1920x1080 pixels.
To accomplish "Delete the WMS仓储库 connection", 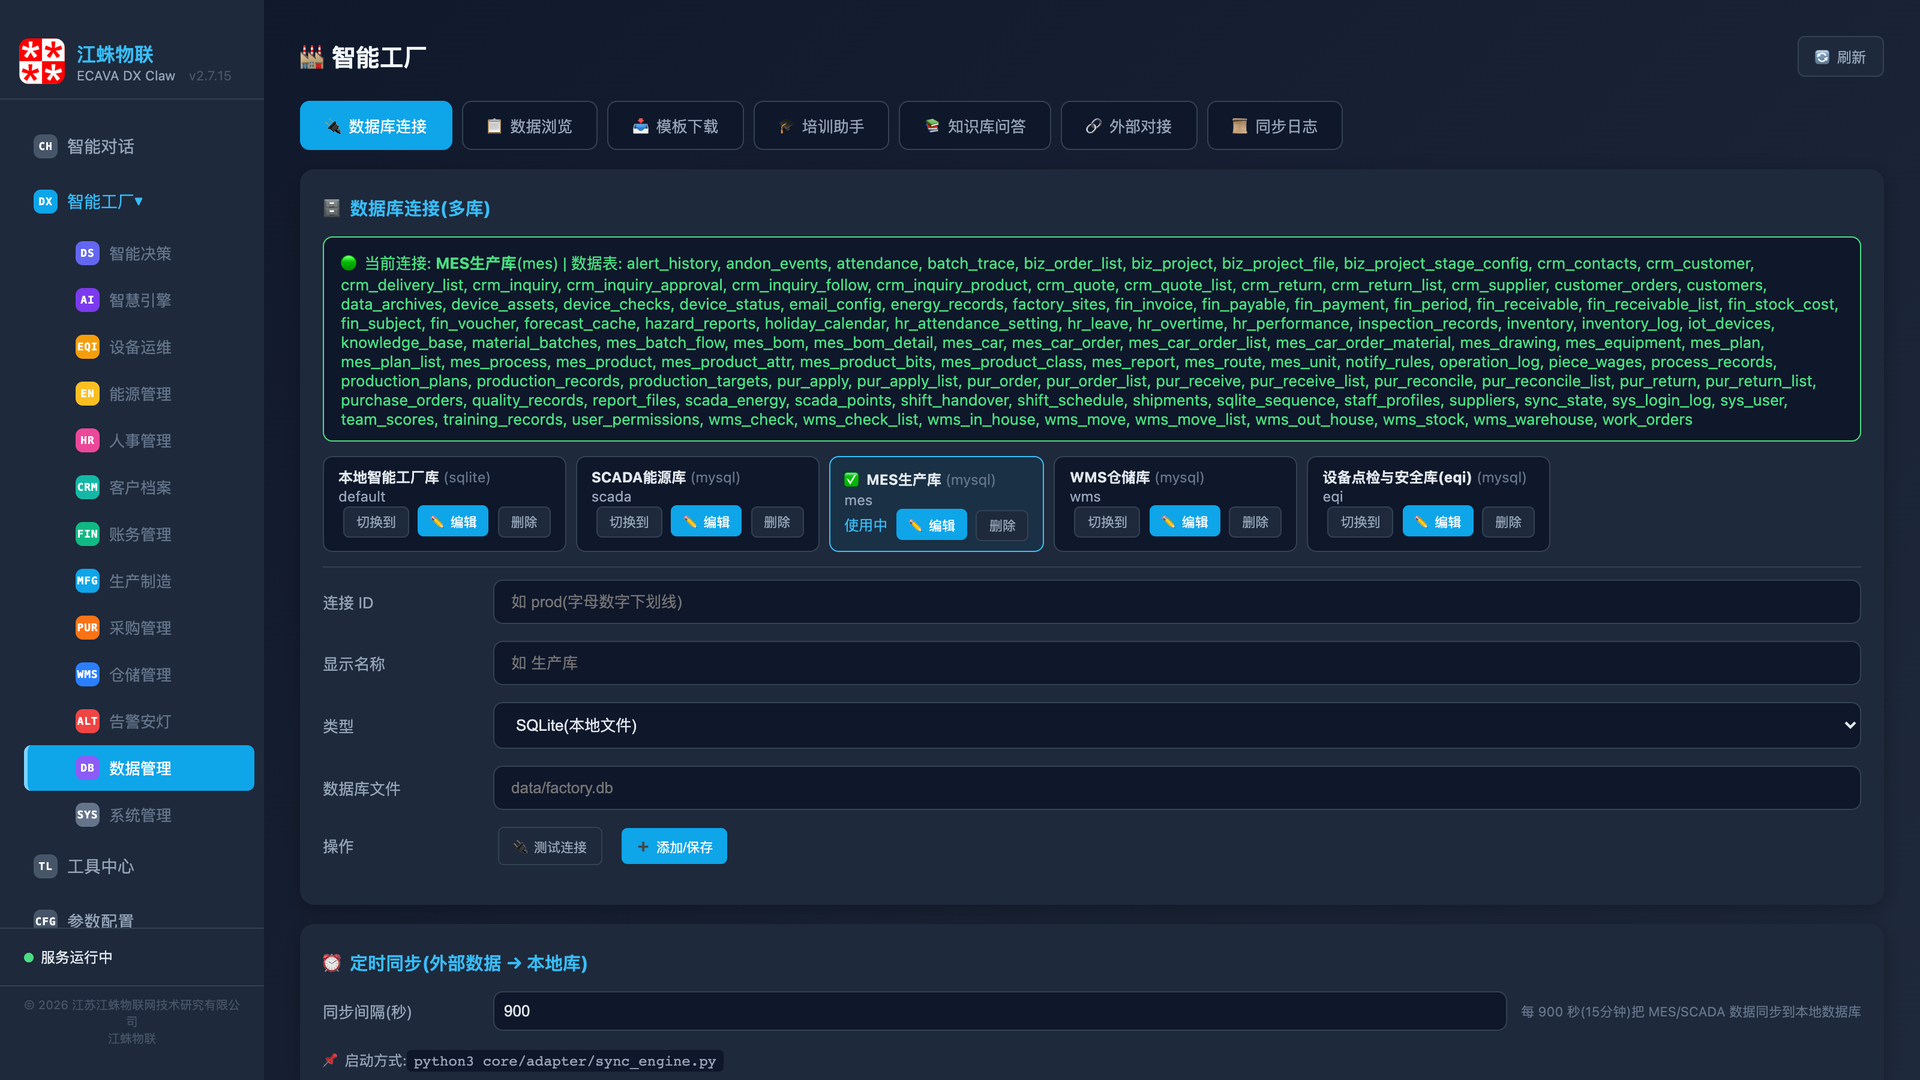I will [1254, 522].
